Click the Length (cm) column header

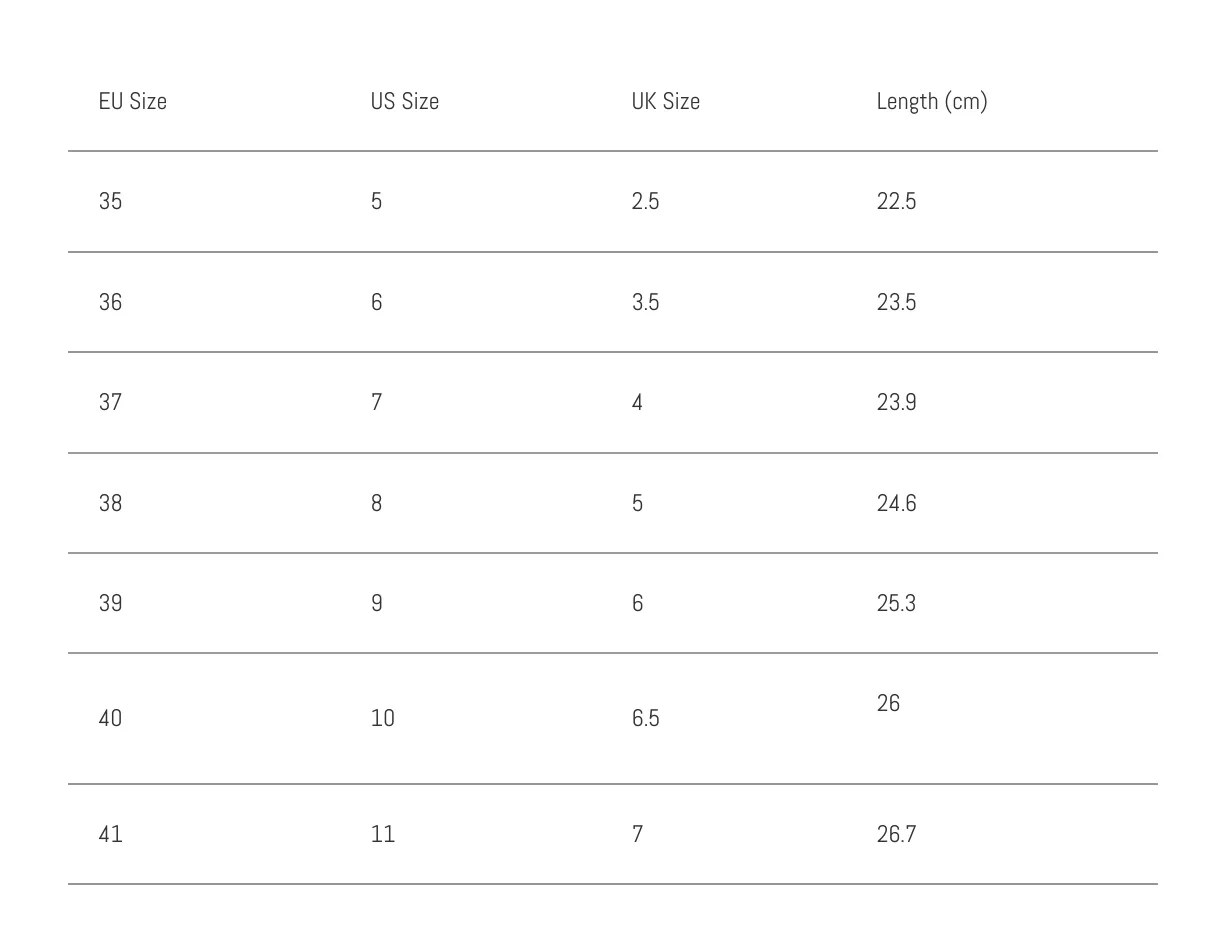932,102
